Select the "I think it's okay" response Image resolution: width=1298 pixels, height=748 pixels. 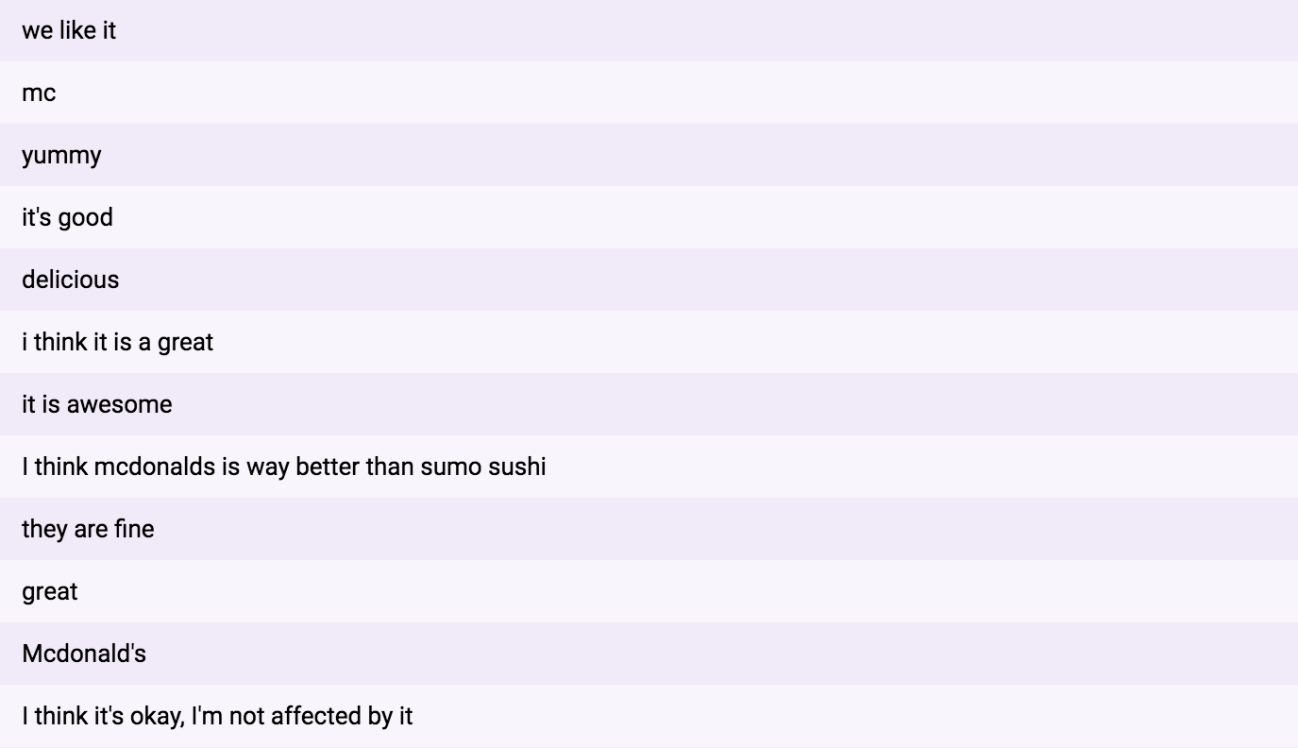click(x=217, y=716)
